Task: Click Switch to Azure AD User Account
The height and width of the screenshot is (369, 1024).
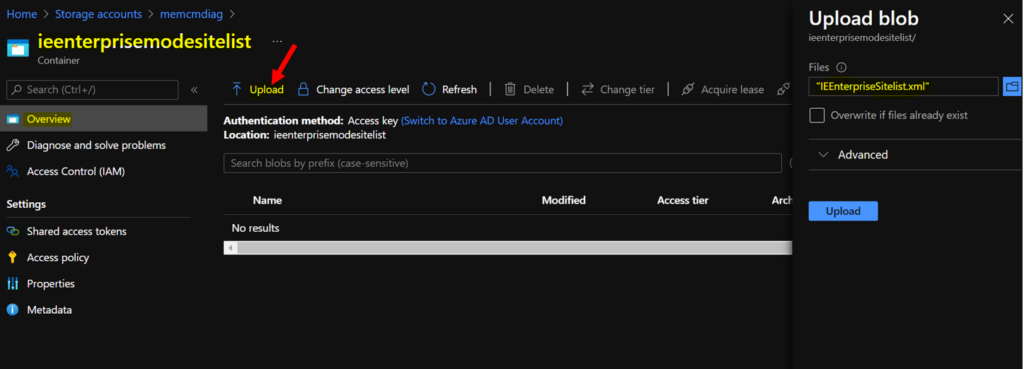Action: pyautogui.click(x=481, y=121)
